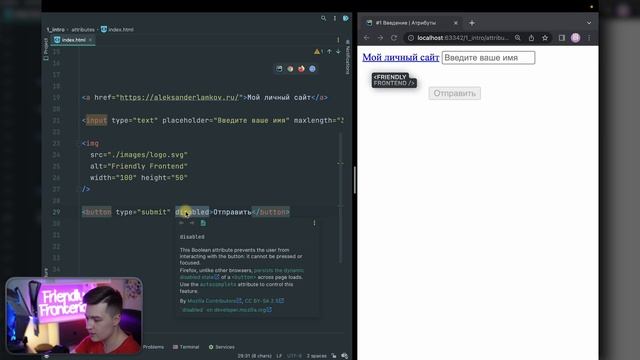Click zoom magnifier icon in address bar
Image resolution: width=640 pixels, height=360 pixels.
[x=518, y=38]
